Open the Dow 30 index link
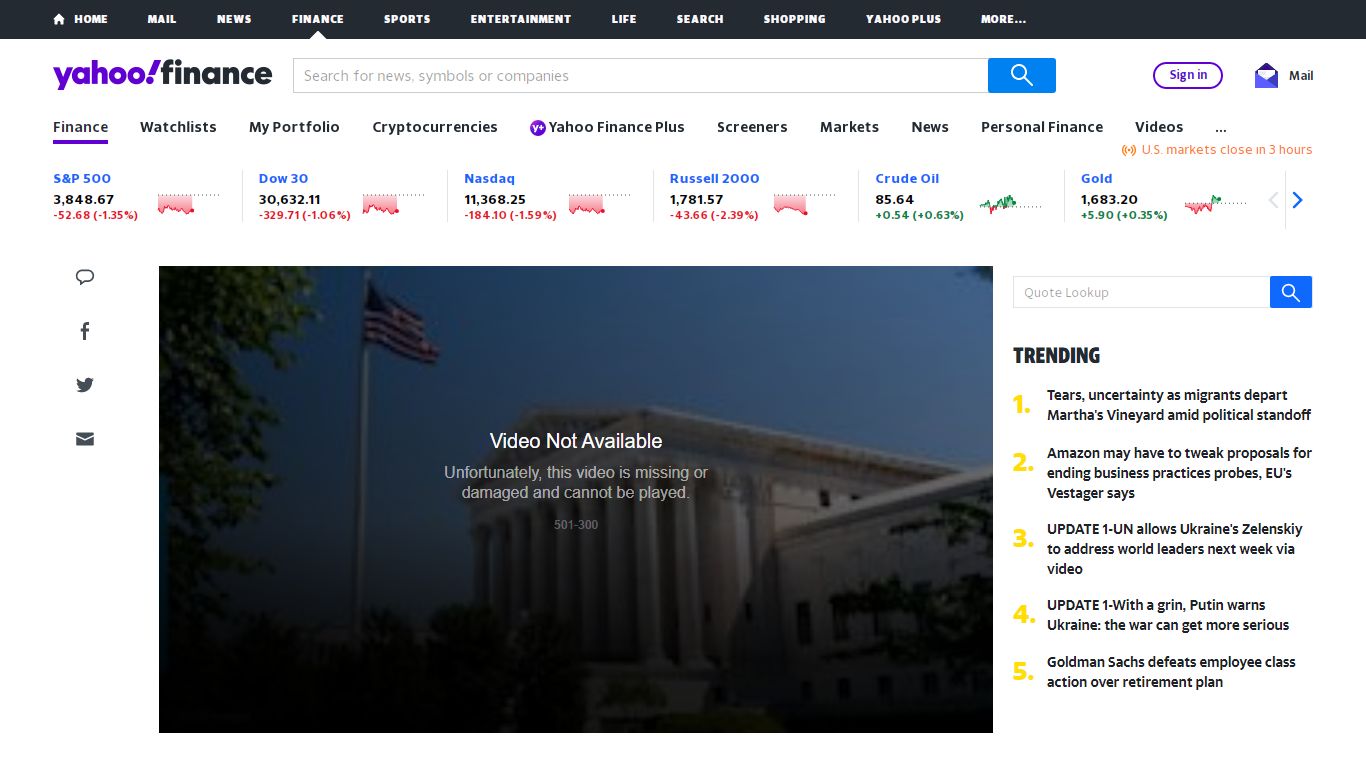Image resolution: width=1366 pixels, height=768 pixels. pos(283,178)
